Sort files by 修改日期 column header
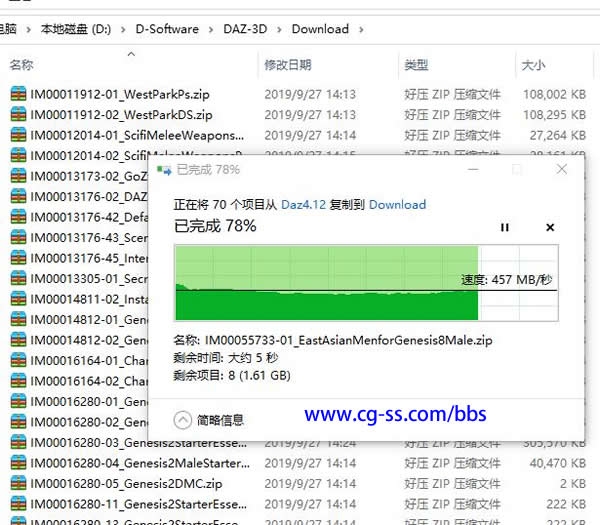The image size is (600, 525). point(289,65)
